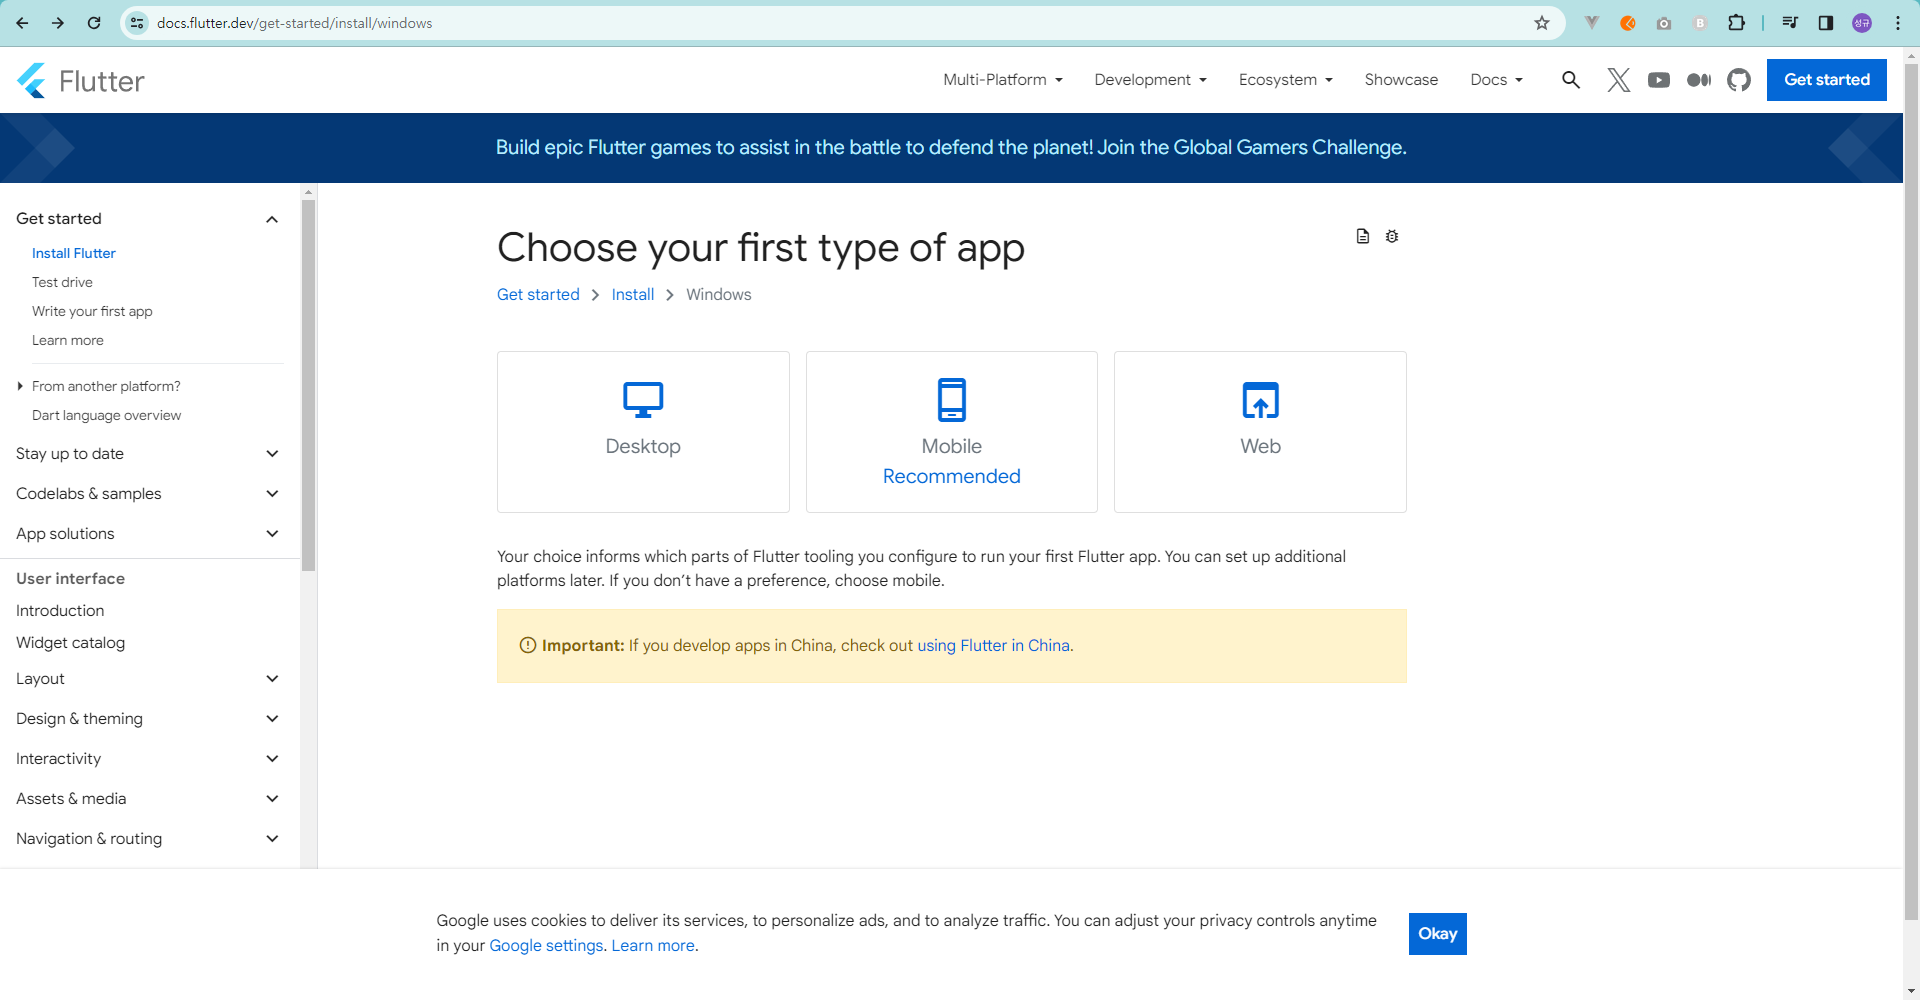Open the media control icon in toolbar
The image size is (1920, 1000).
tap(1790, 23)
